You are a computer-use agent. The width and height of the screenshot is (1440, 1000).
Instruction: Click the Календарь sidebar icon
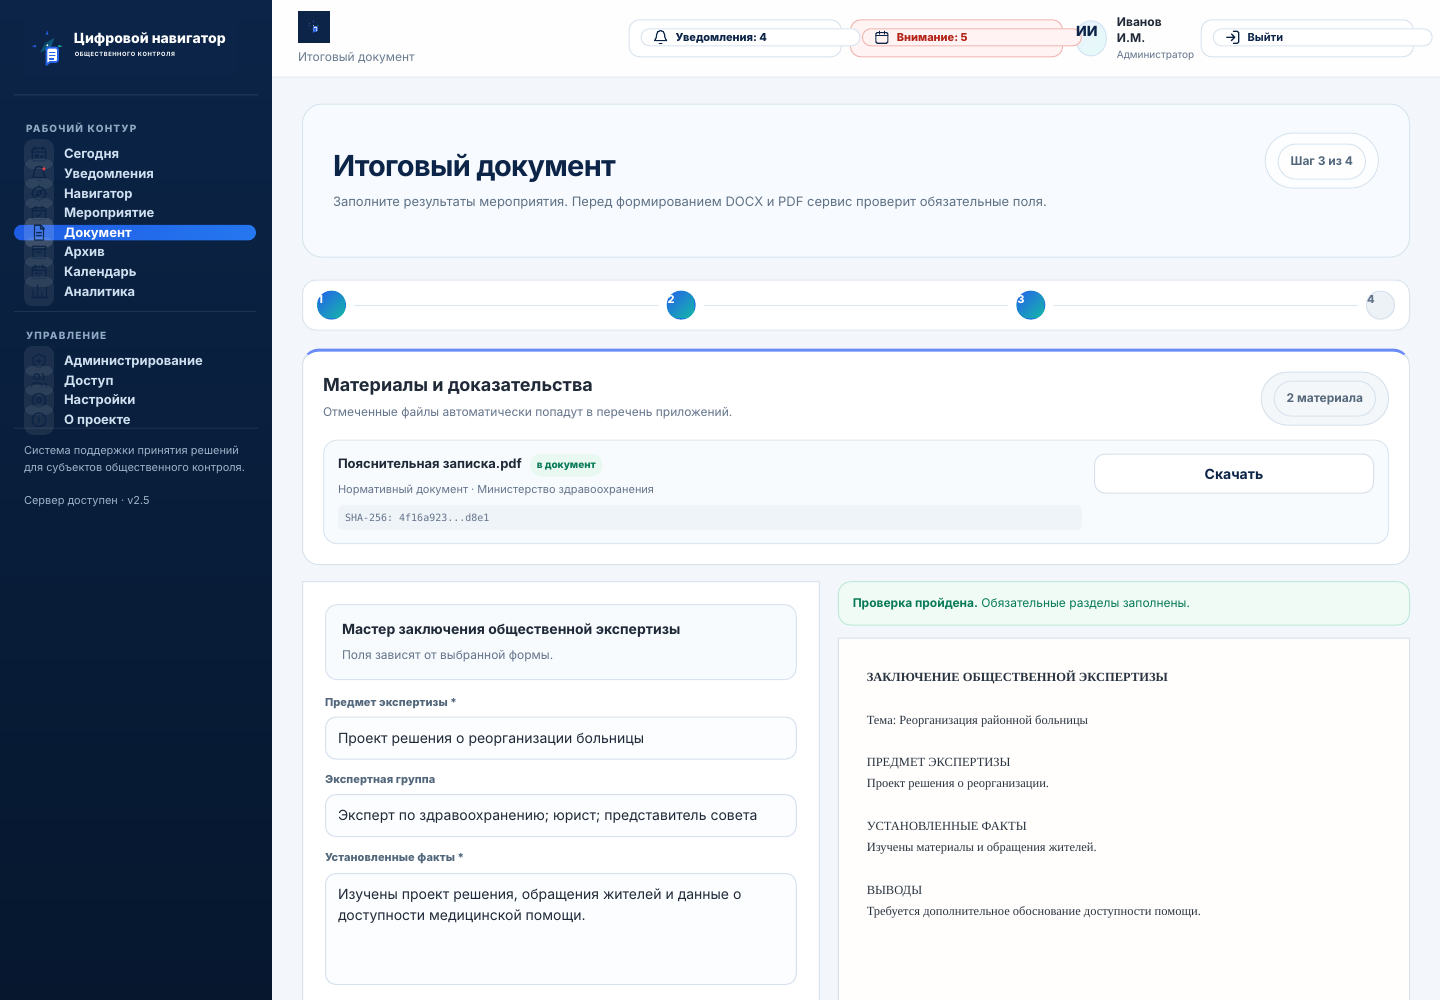(39, 272)
